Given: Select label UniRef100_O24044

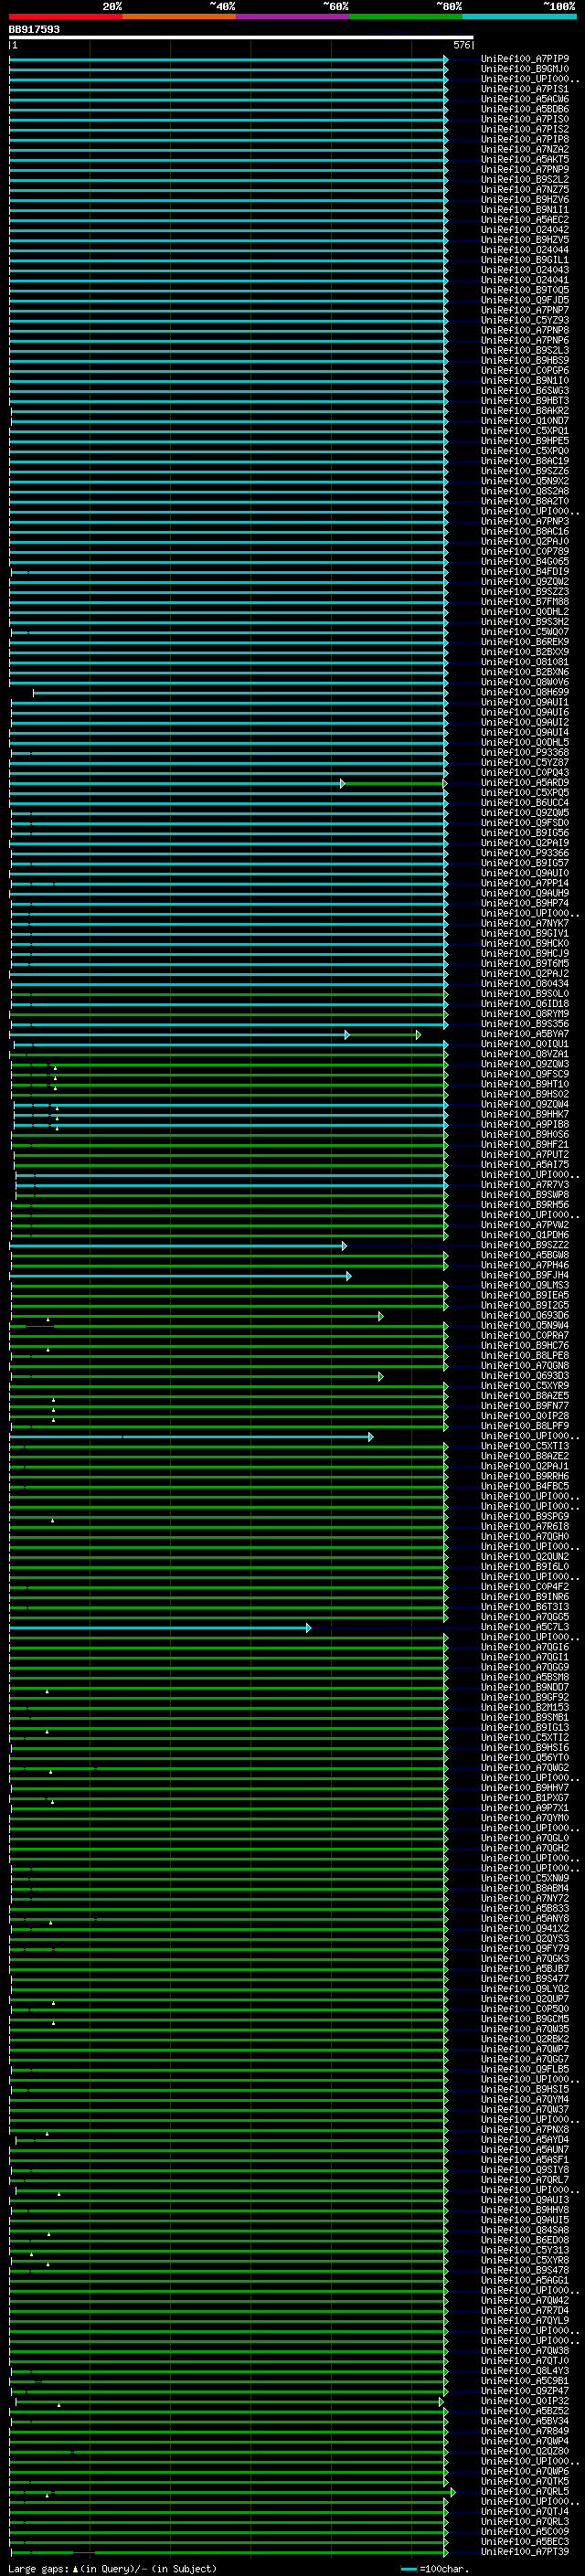Looking at the screenshot, I should 525,250.
